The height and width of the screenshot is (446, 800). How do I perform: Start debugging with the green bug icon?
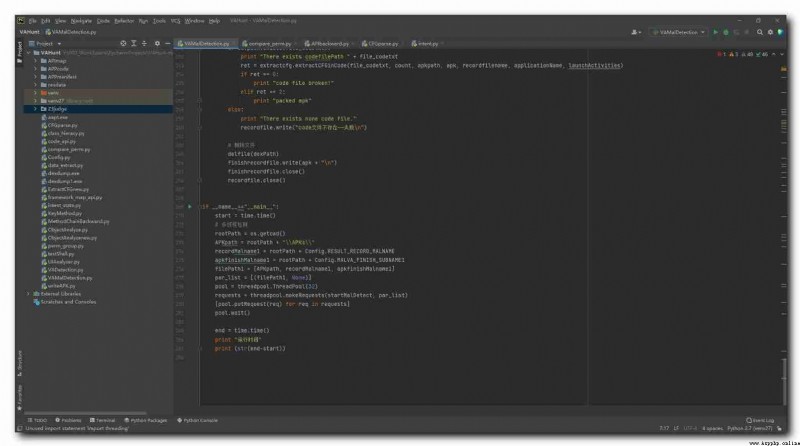pyautogui.click(x=726, y=32)
